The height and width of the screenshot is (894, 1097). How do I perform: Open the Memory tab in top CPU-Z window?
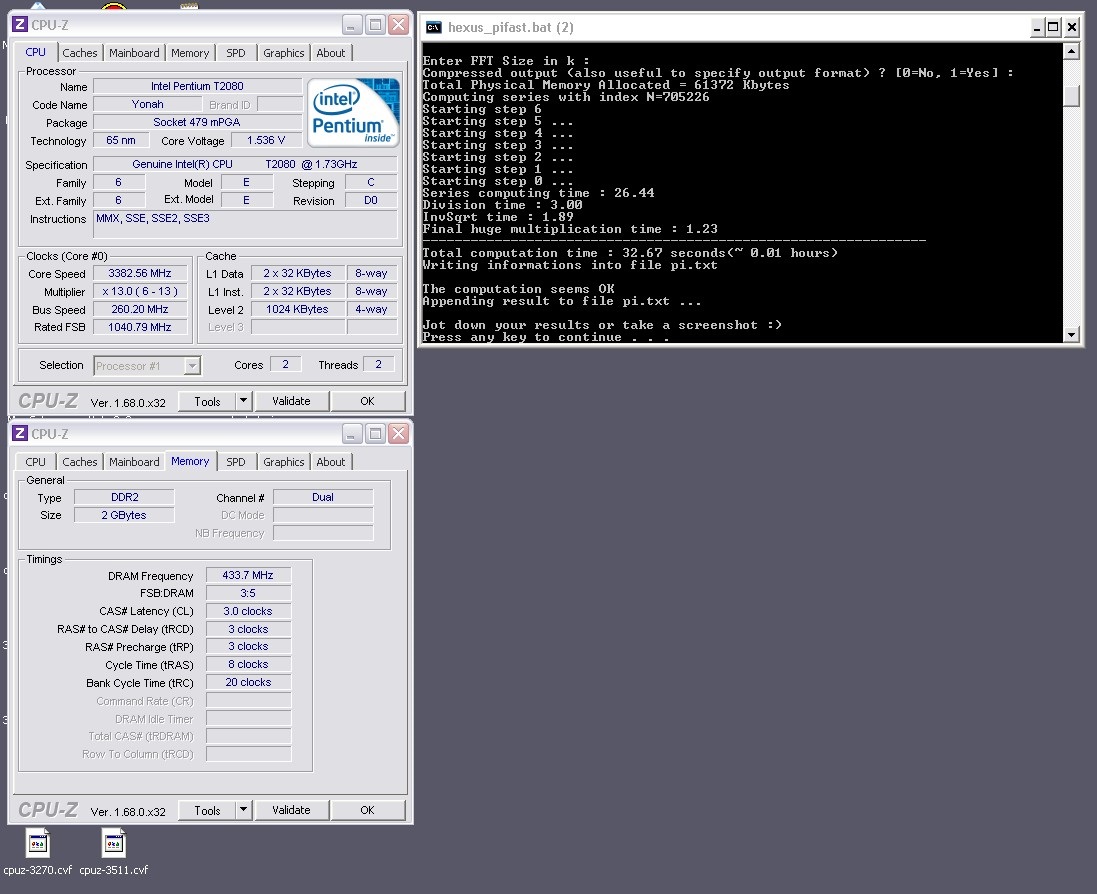[190, 53]
